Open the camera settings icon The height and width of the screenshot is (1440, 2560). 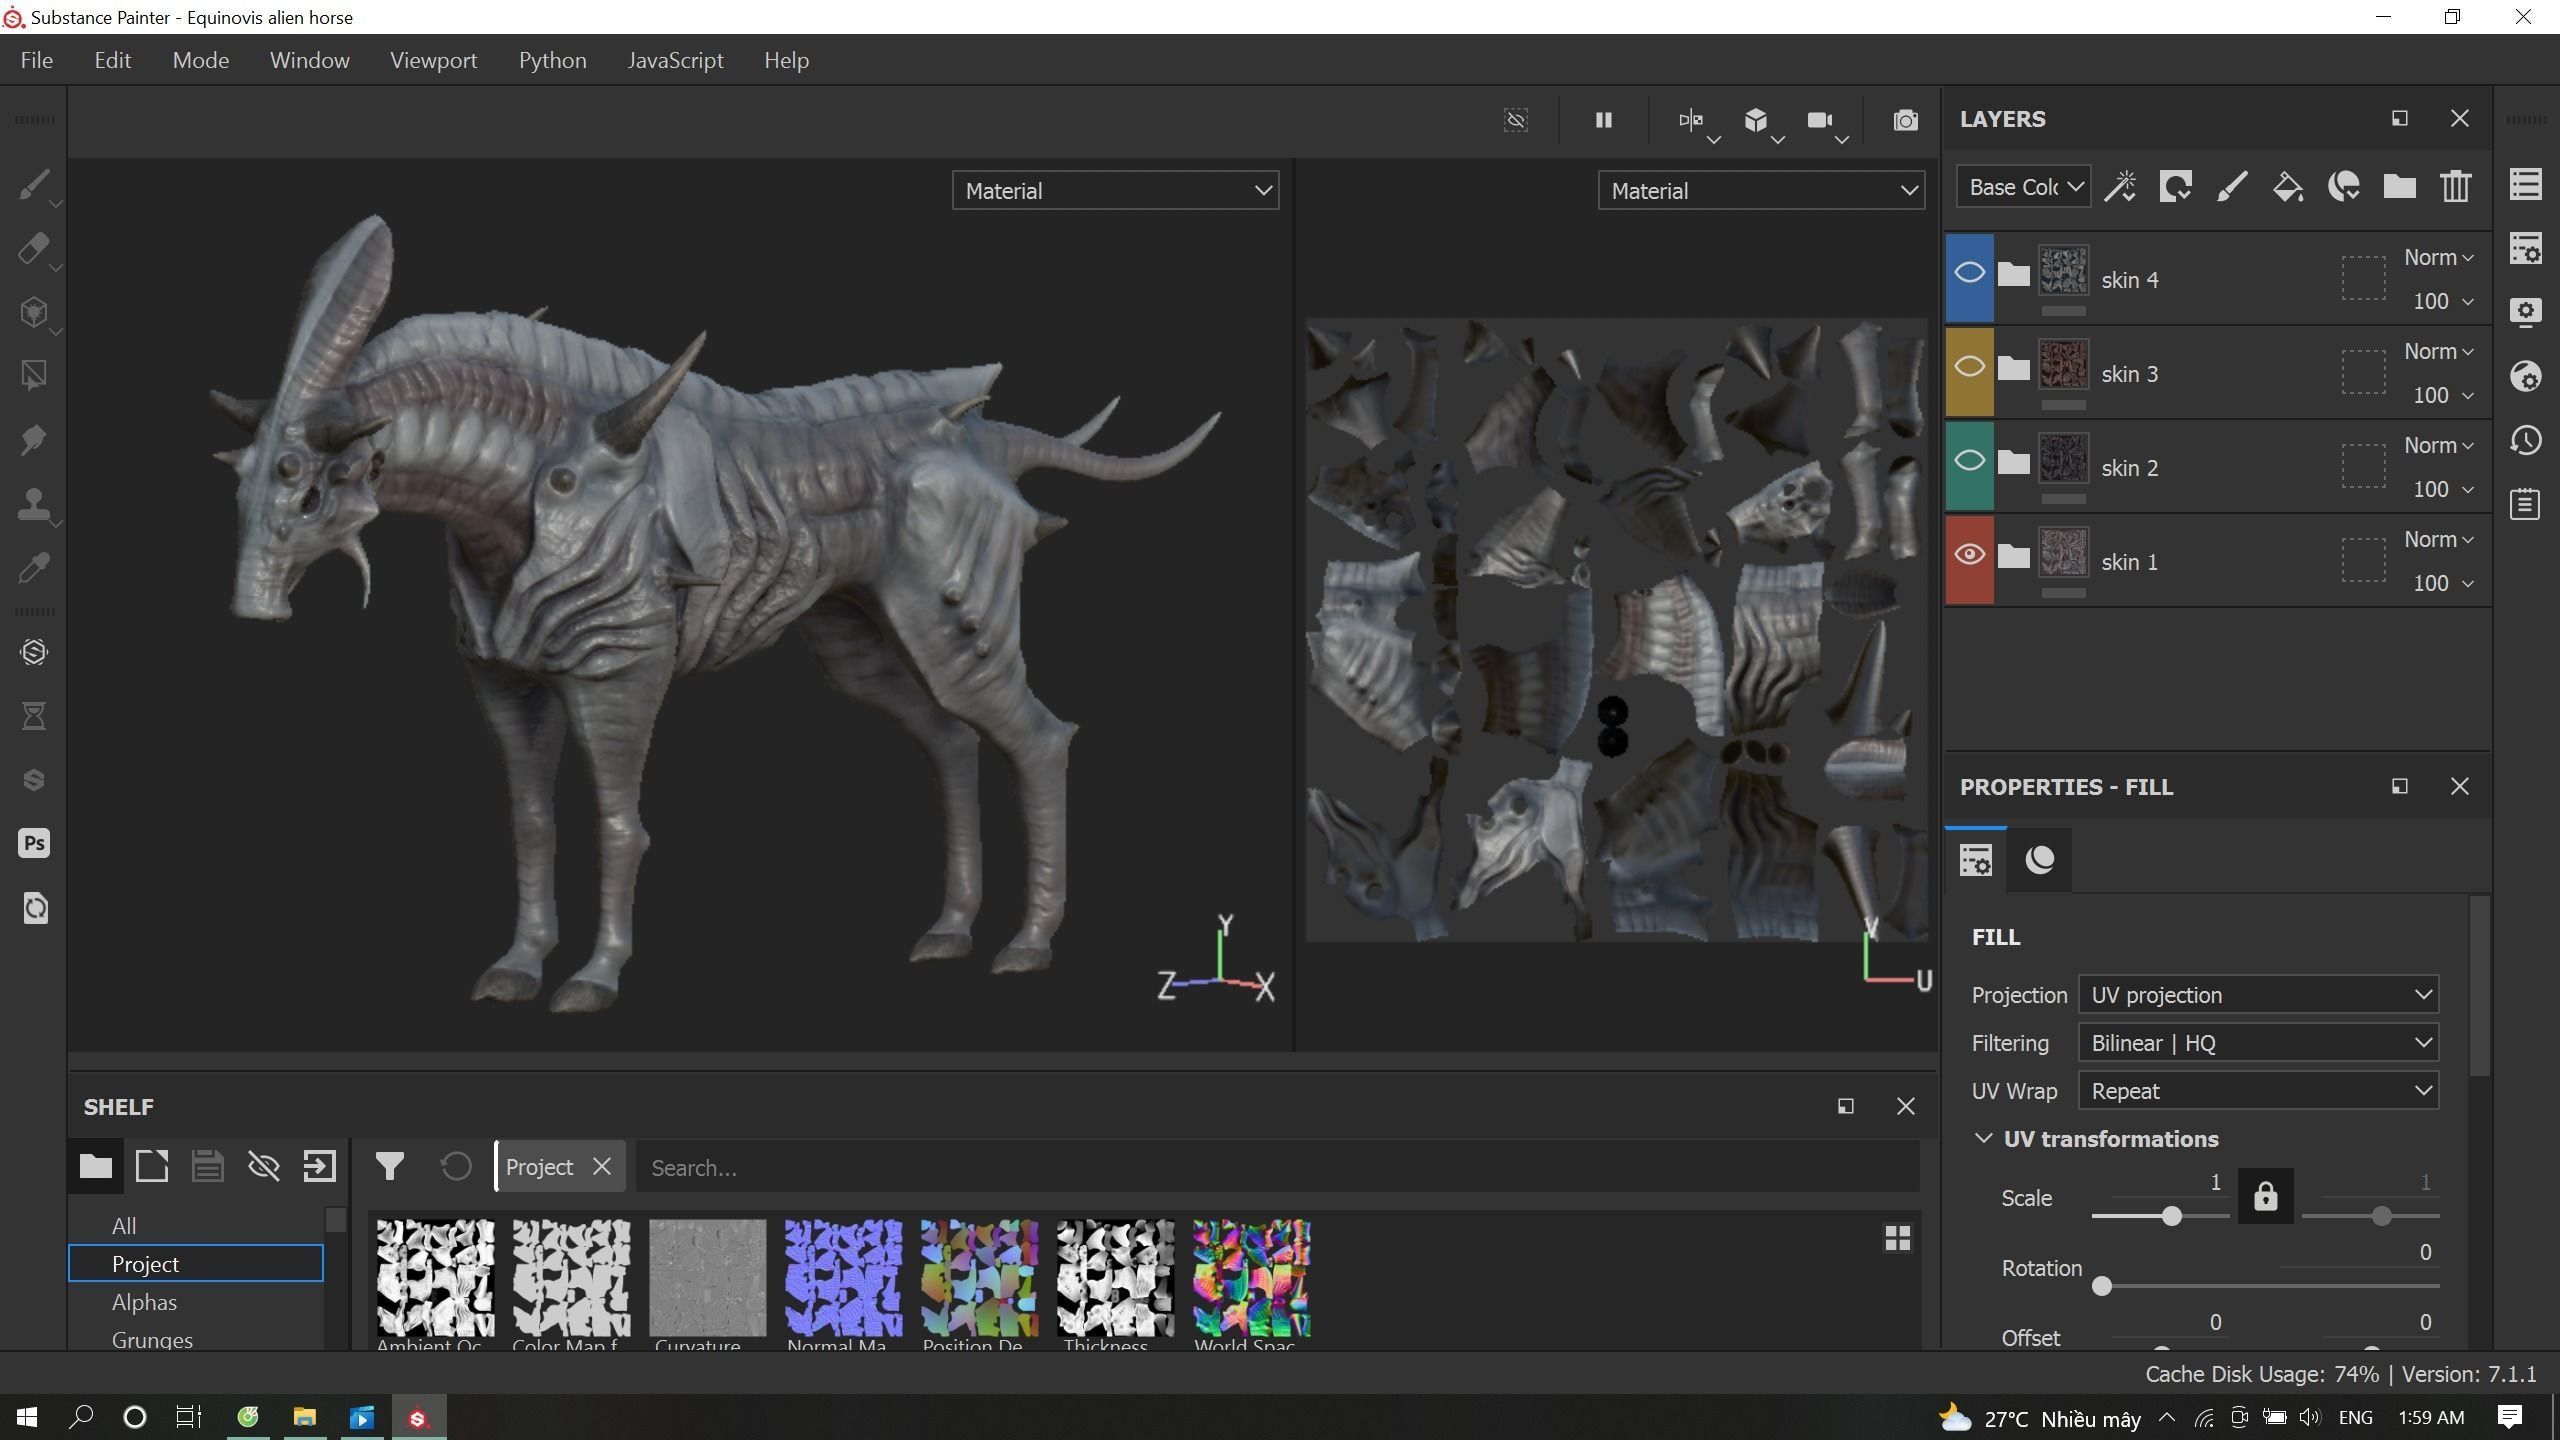[x=1820, y=121]
